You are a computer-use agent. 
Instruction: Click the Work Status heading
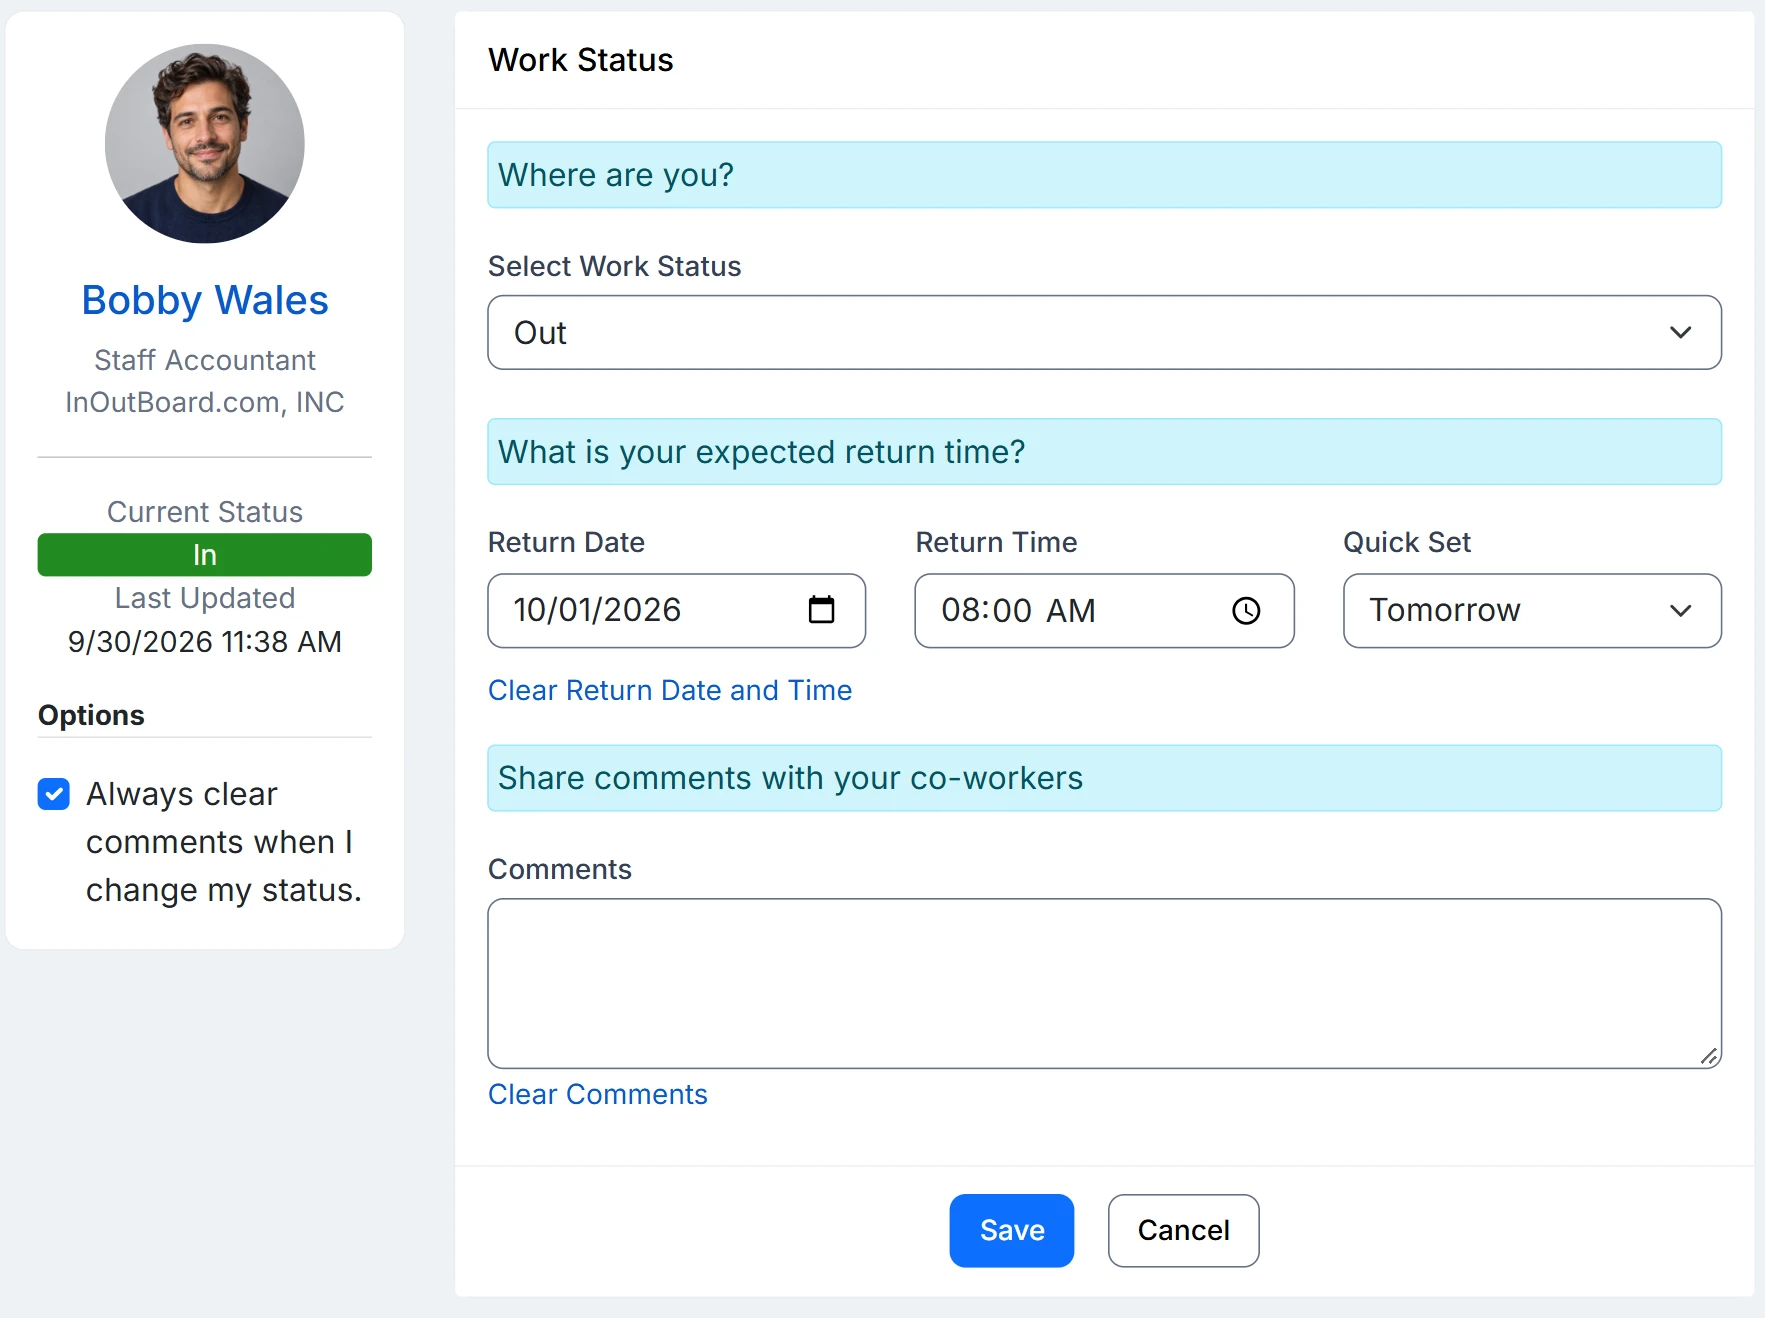581,60
